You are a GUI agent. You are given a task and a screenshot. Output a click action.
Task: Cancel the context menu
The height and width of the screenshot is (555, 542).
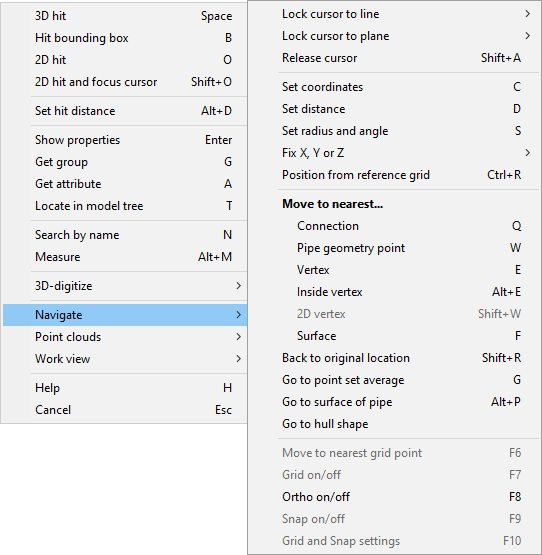(125, 410)
